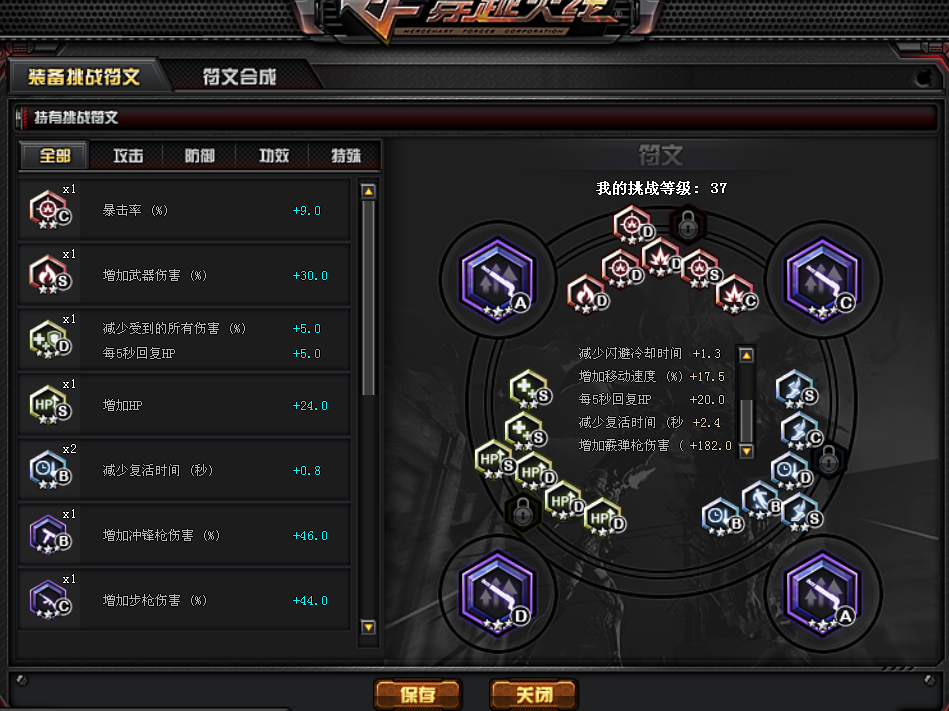Click the 增加HP S-rank rune icon in list
The height and width of the screenshot is (711, 949).
point(50,405)
